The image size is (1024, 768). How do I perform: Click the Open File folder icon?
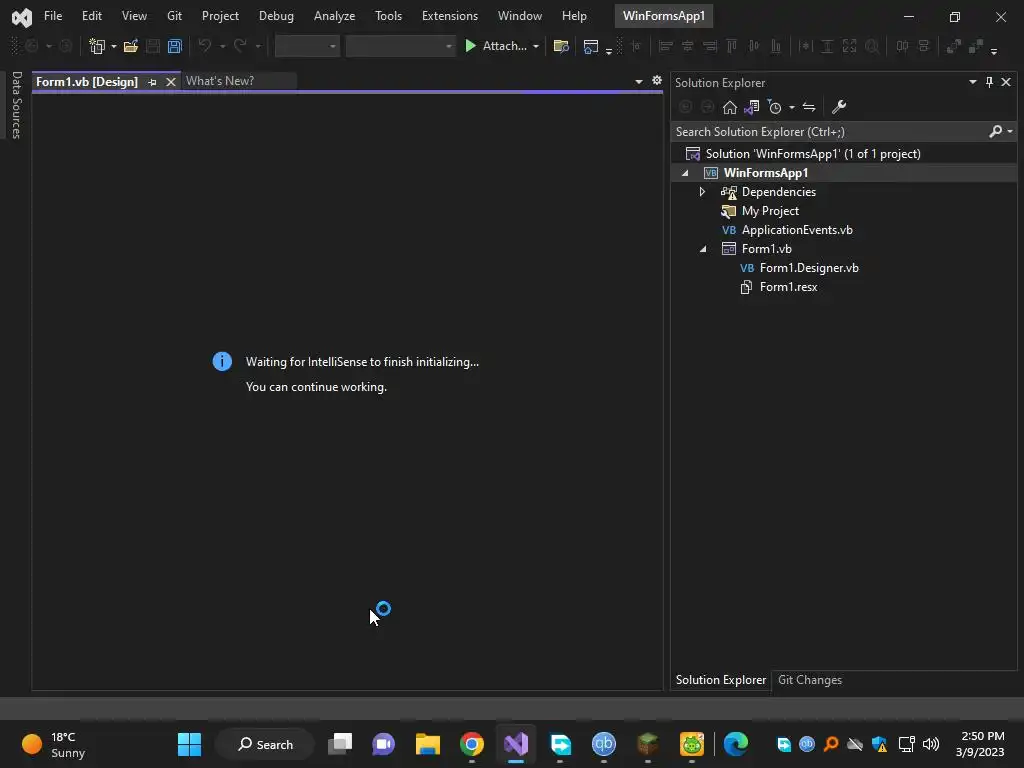point(131,46)
